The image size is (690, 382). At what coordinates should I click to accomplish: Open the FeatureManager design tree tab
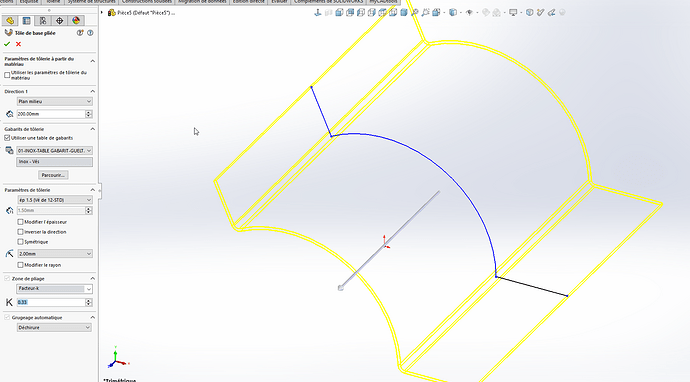point(10,21)
